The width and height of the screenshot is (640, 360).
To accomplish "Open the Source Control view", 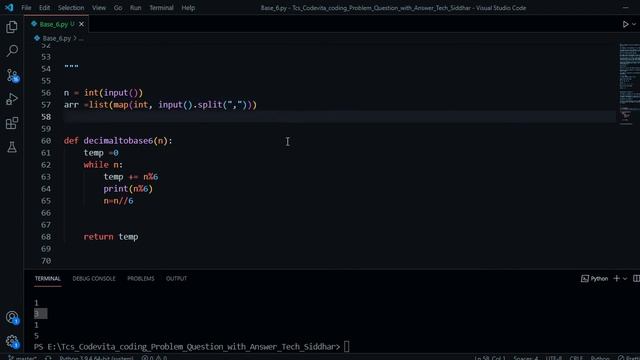I will click(12, 75).
